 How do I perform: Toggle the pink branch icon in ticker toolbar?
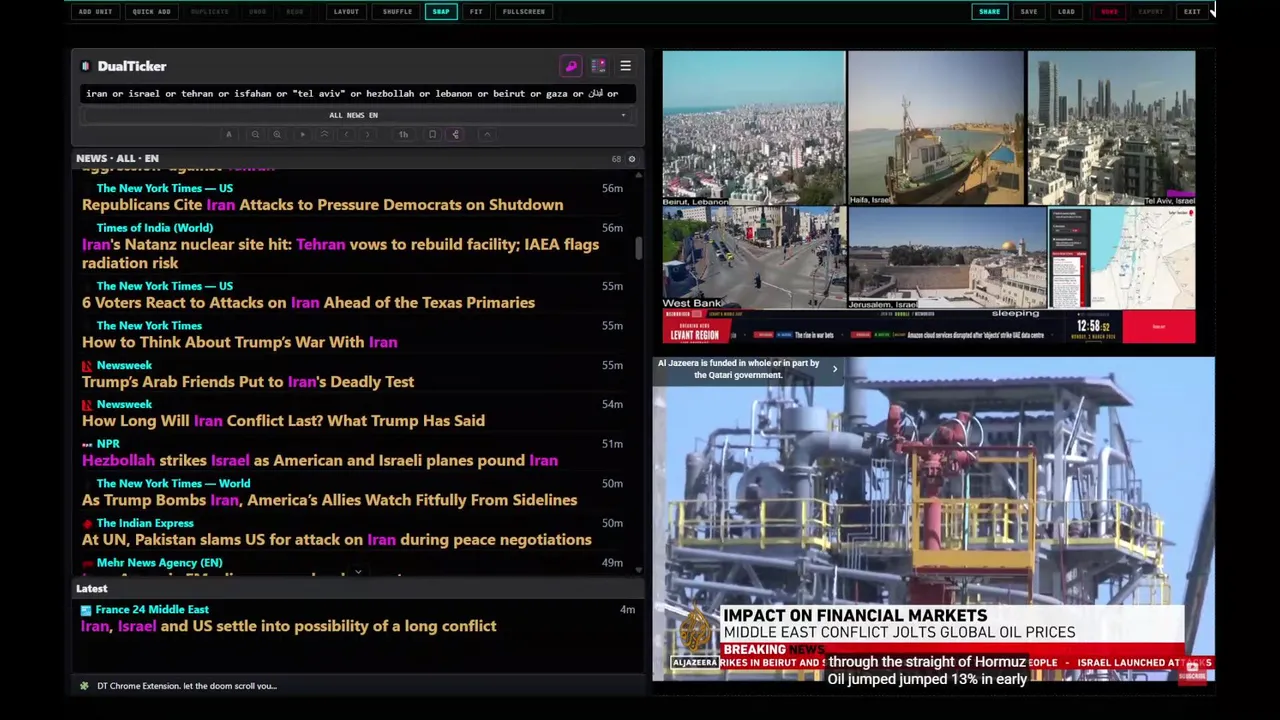[x=456, y=134]
